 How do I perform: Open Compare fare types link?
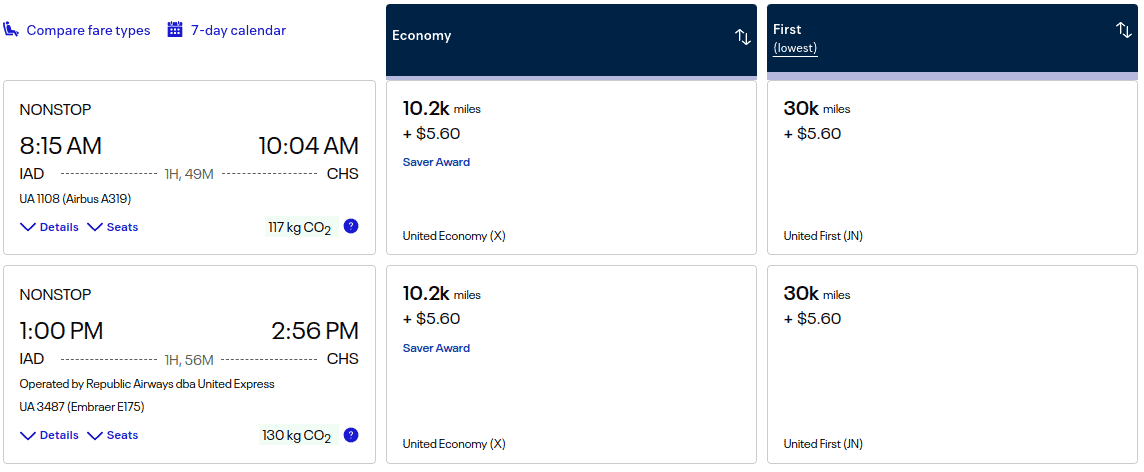pyautogui.click(x=88, y=30)
